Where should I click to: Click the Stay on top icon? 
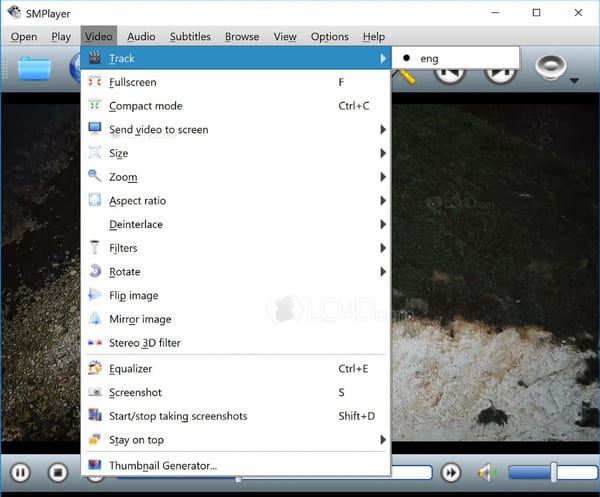point(95,439)
